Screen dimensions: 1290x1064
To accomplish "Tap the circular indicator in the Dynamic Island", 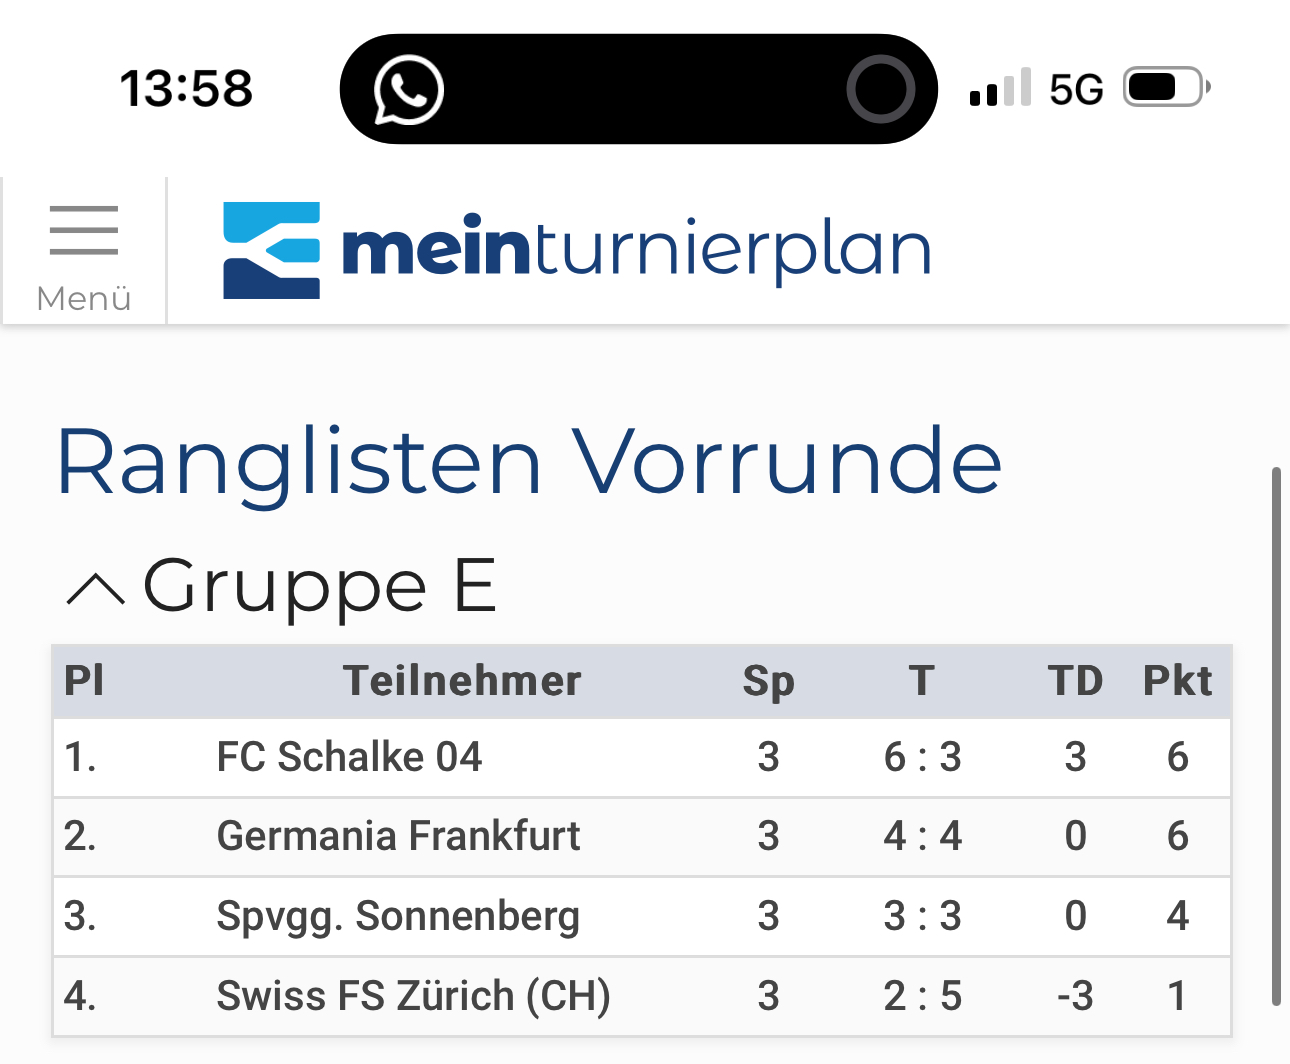I will [880, 89].
